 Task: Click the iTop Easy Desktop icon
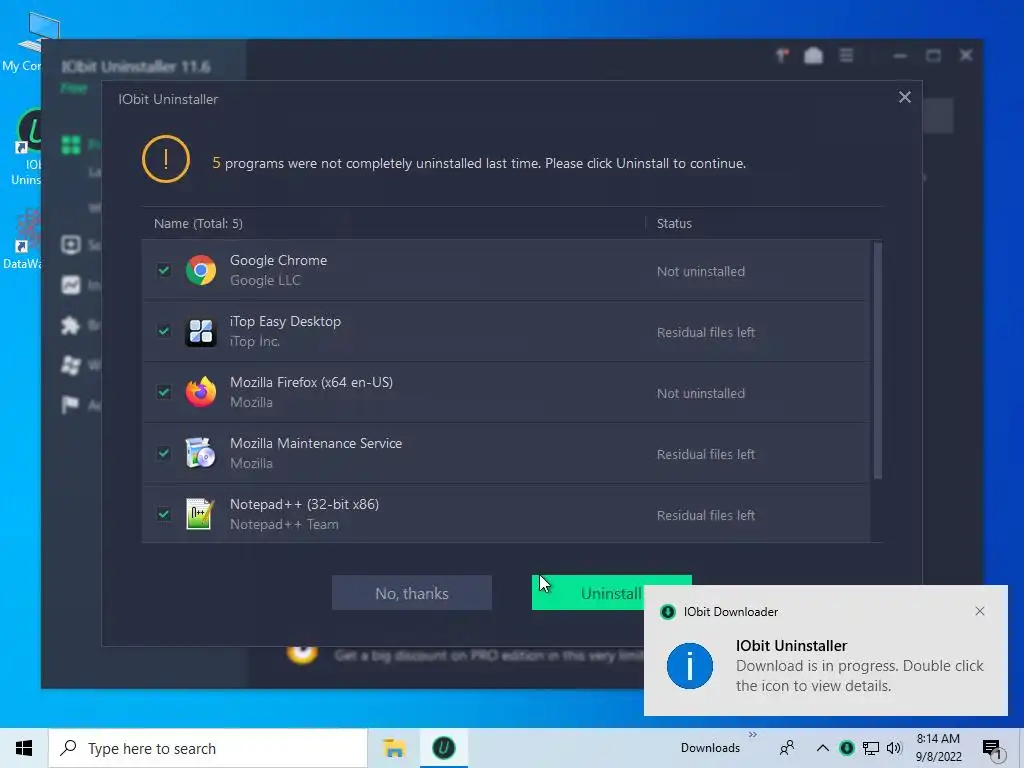pyautogui.click(x=200, y=331)
